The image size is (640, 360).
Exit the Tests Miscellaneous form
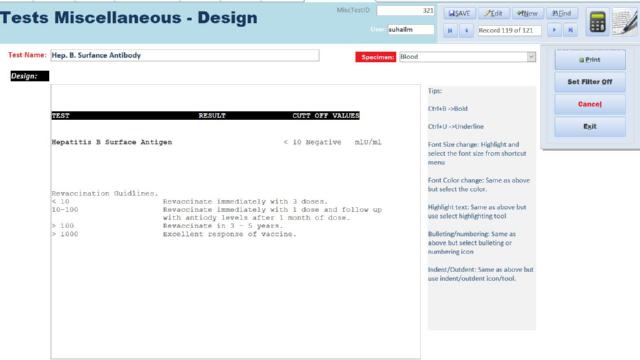590,127
